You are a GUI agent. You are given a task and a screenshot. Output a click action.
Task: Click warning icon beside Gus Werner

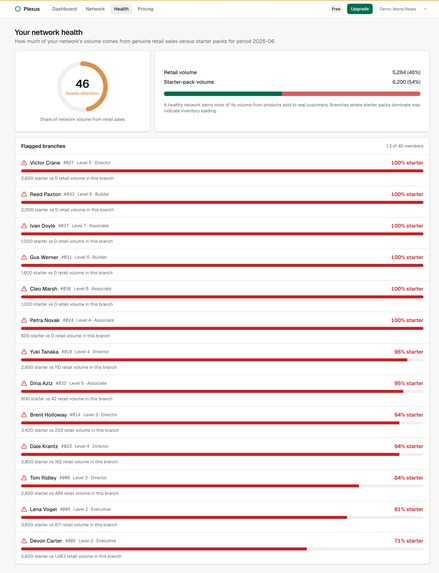click(24, 257)
